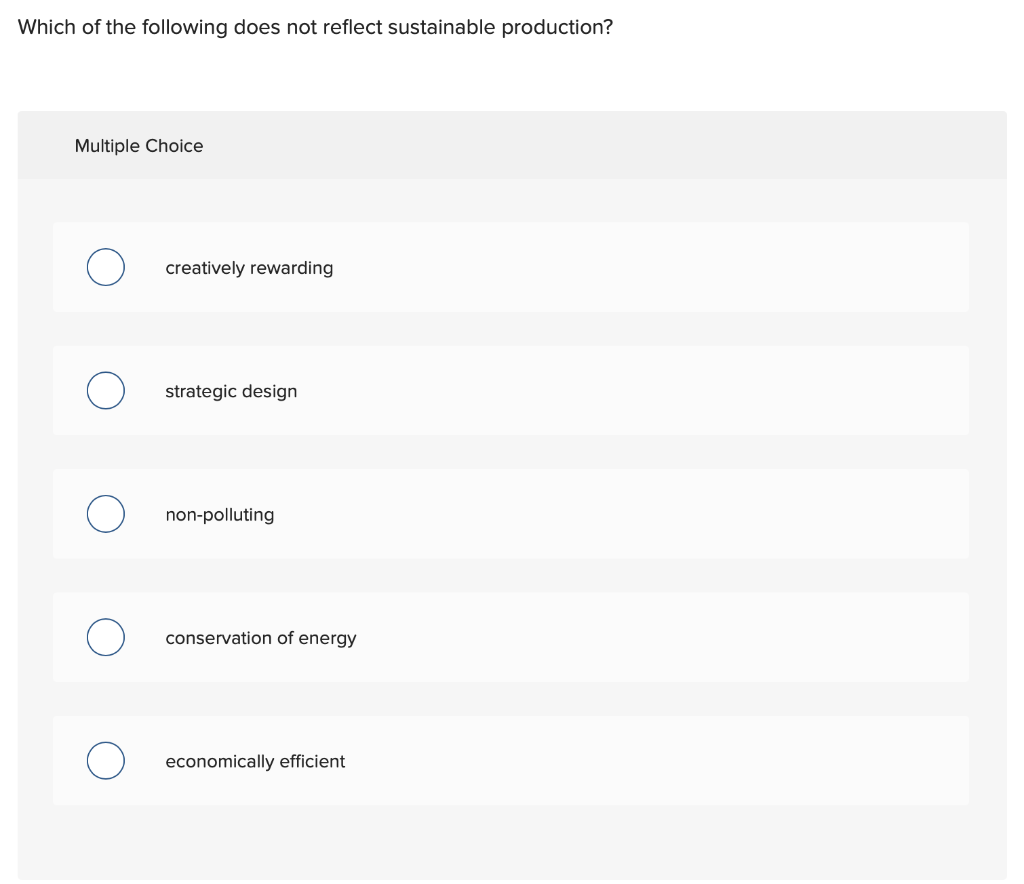Select the radio button for conservation of energy
The image size is (1024, 884).
click(105, 637)
